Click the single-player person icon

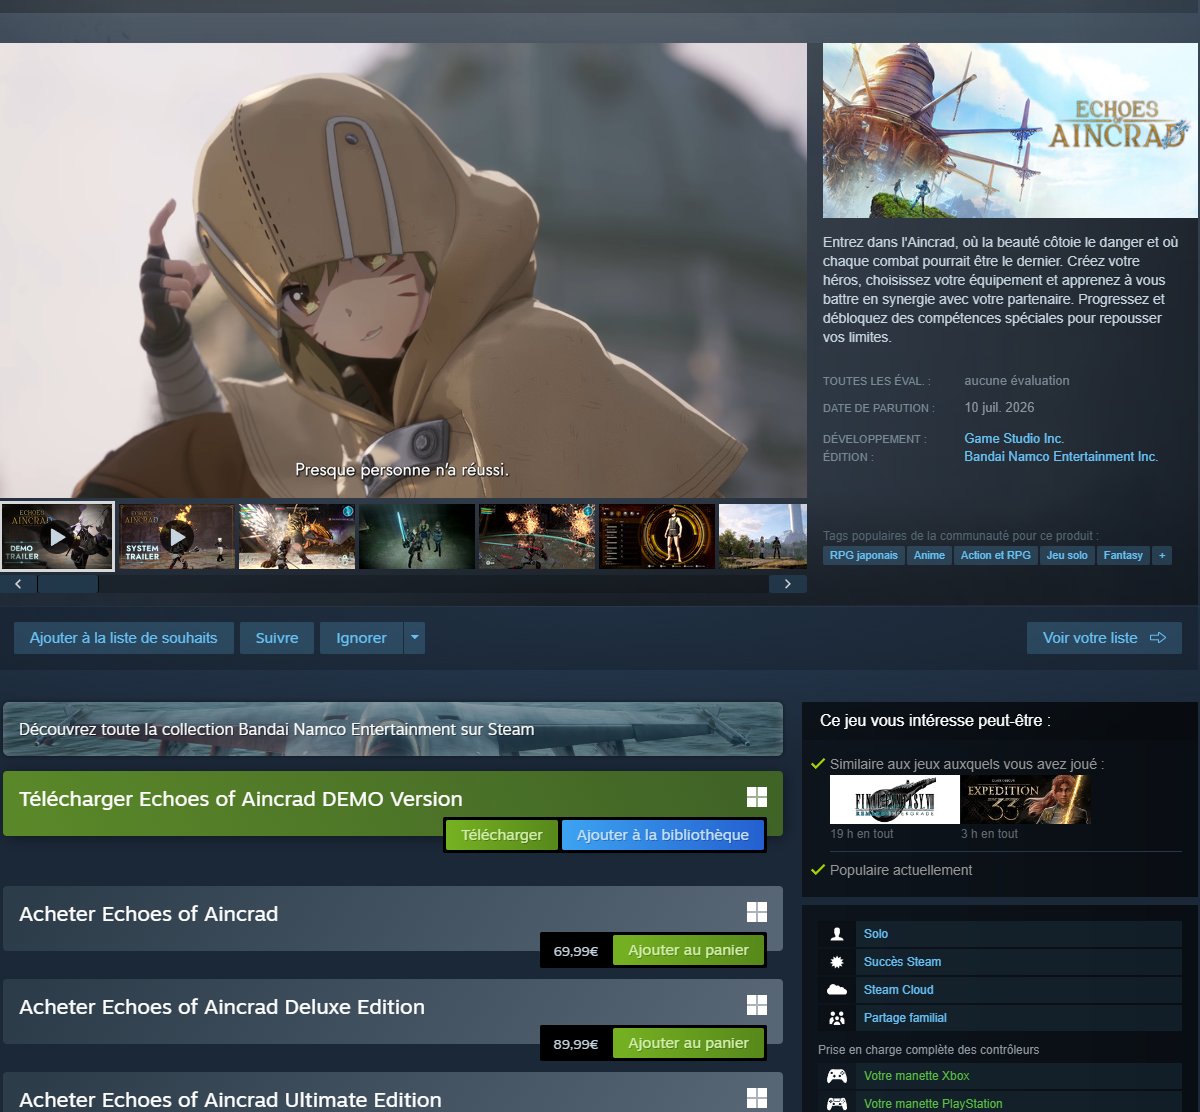click(x=836, y=934)
